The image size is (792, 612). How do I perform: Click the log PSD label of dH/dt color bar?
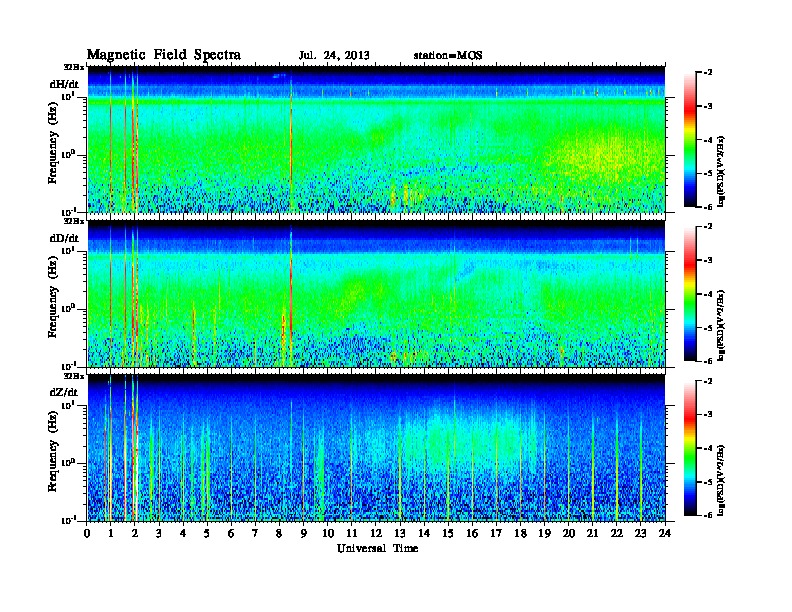[x=721, y=171]
